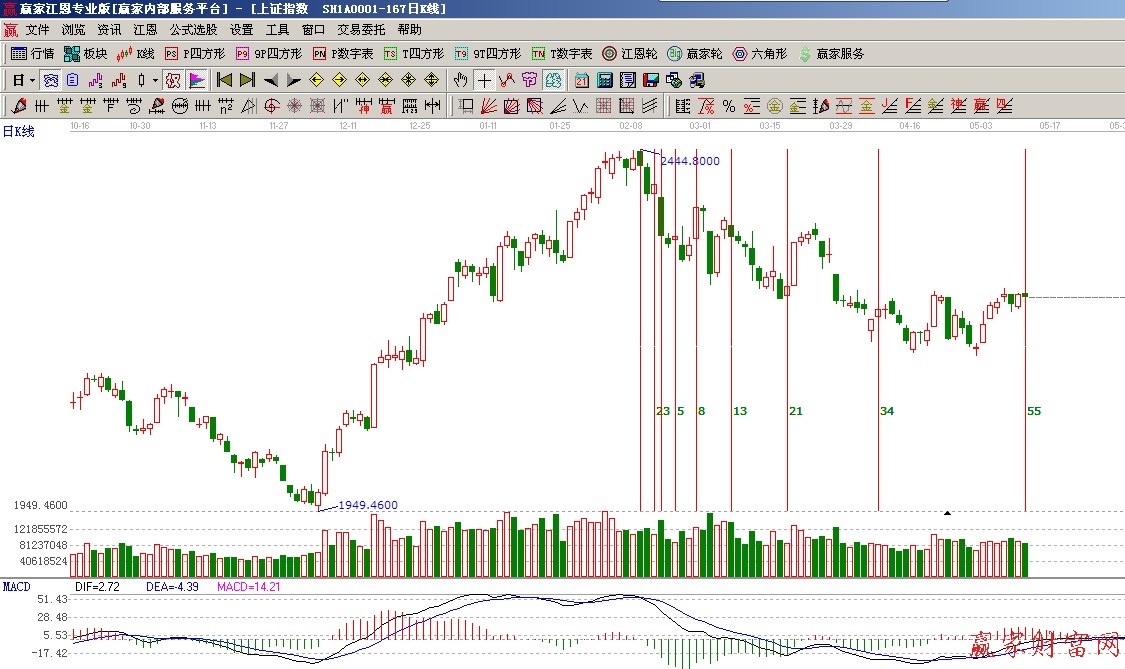Click the save disk icon
Image resolution: width=1125 pixels, height=669 pixels.
pos(651,80)
